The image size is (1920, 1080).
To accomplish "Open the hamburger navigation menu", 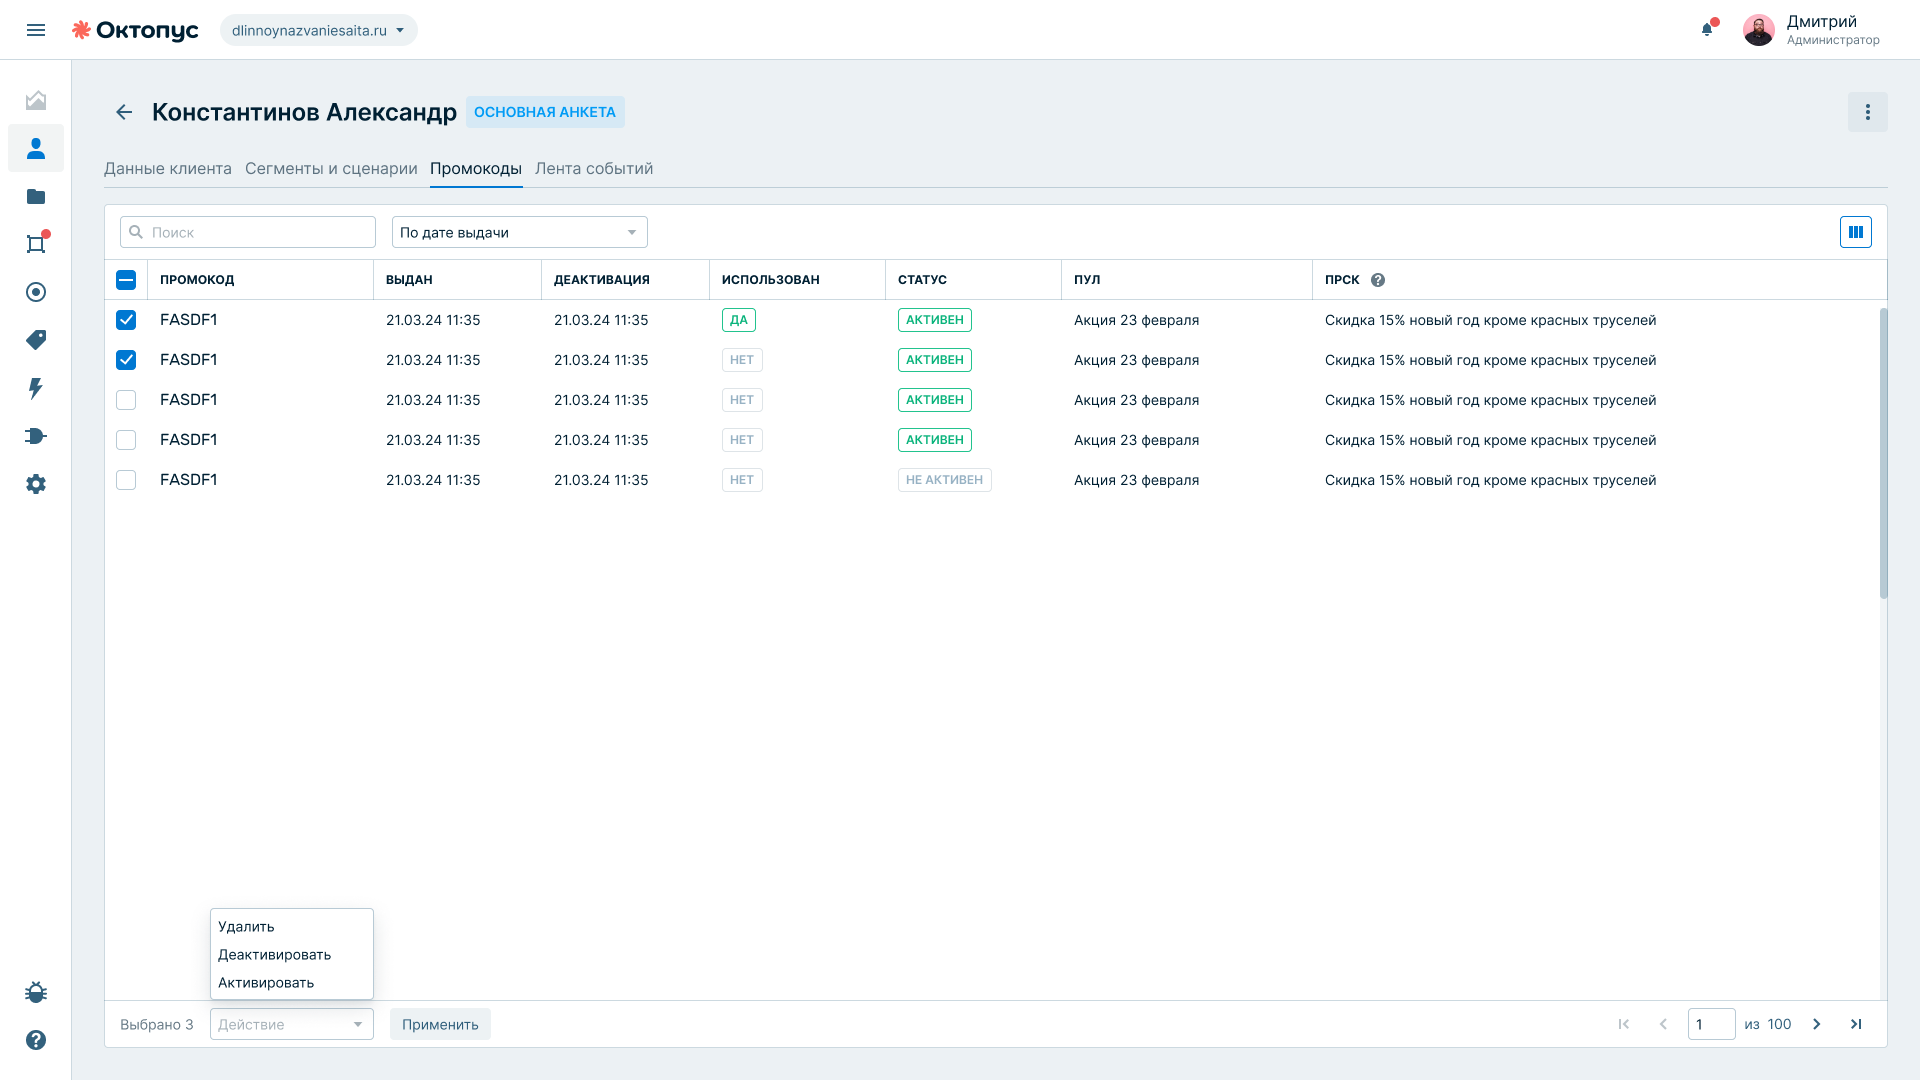I will [x=36, y=30].
